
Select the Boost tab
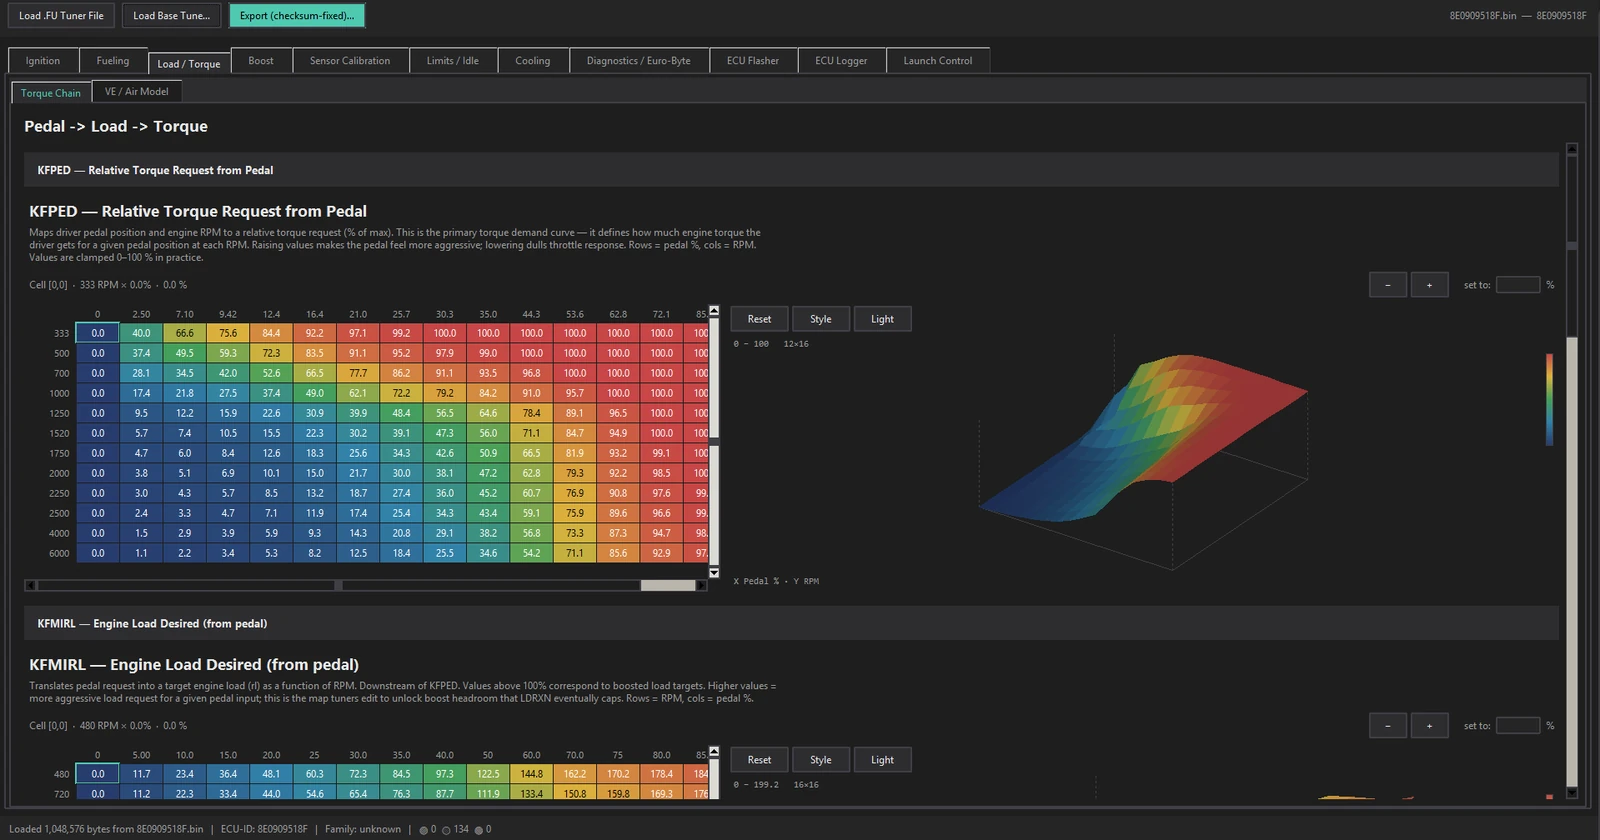click(x=261, y=61)
